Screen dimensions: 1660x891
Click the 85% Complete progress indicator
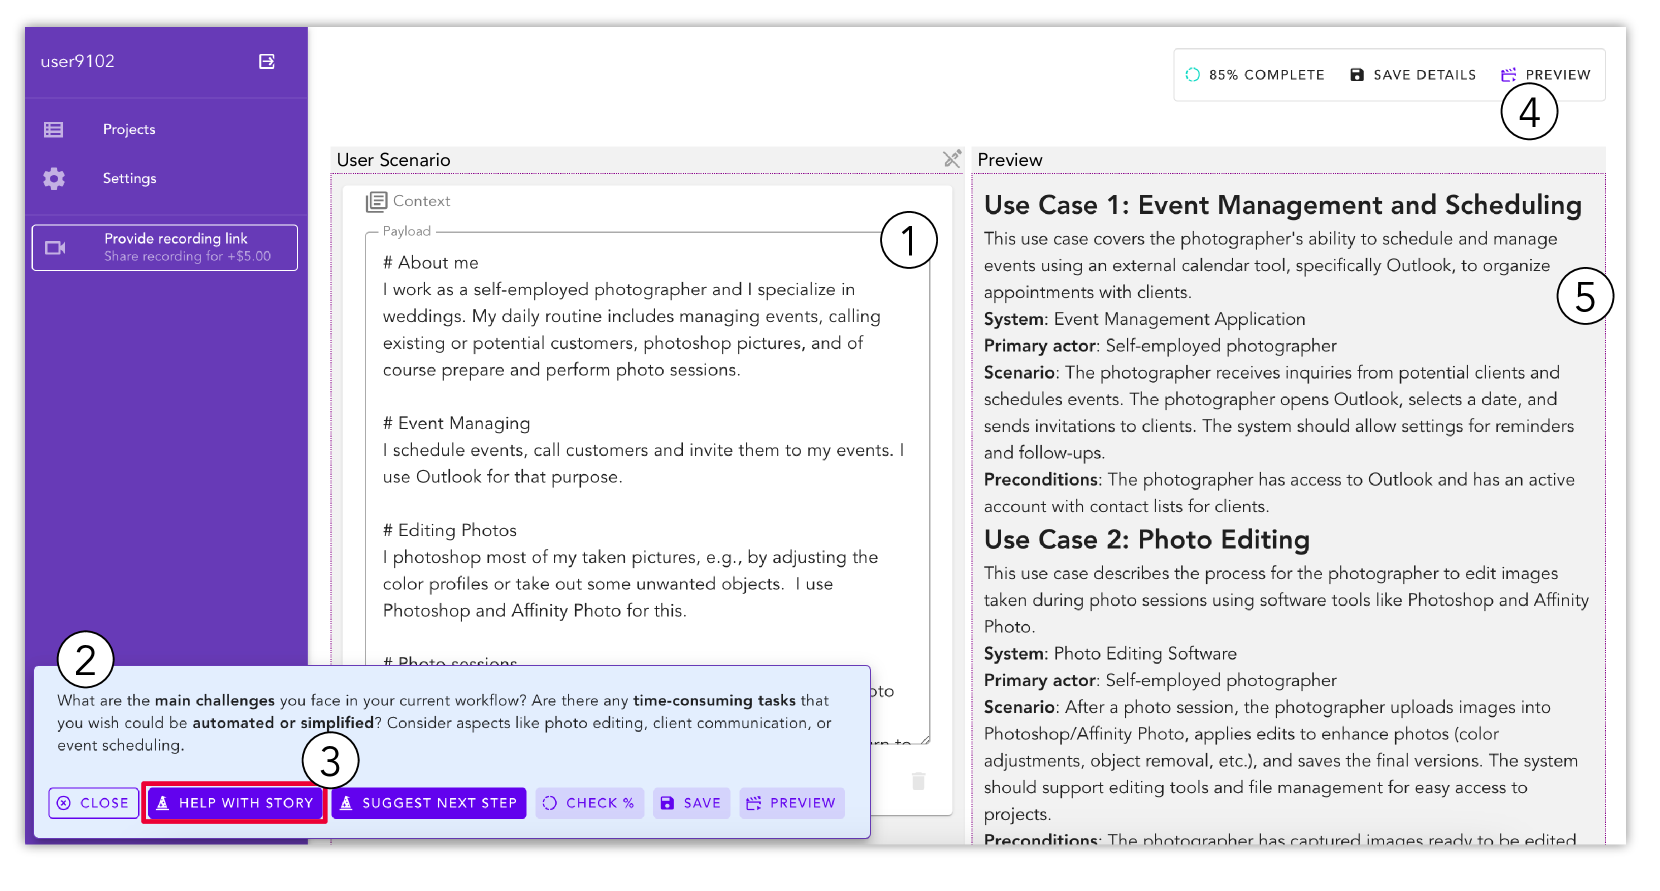[x=1255, y=75]
